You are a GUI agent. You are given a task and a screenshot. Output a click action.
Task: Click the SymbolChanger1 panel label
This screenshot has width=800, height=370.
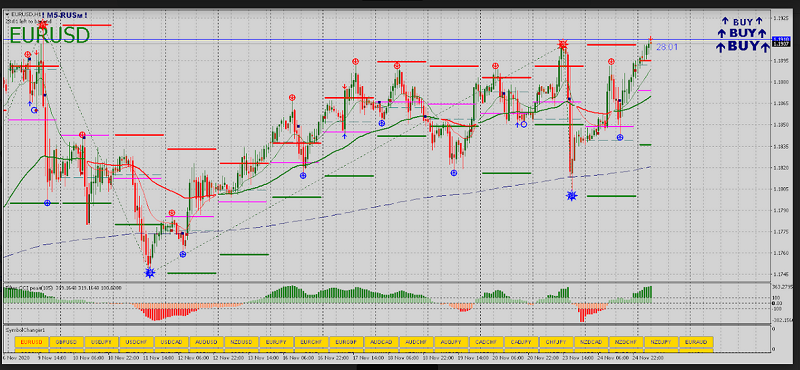26,330
